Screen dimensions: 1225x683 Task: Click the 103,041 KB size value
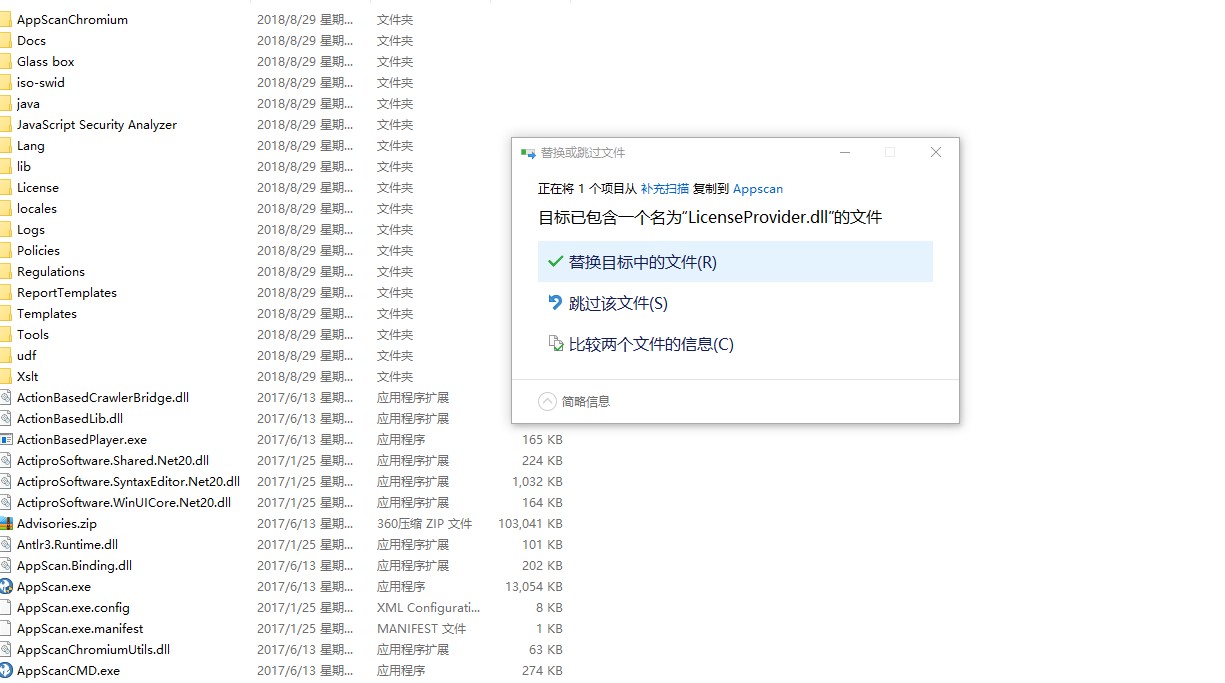(x=530, y=523)
